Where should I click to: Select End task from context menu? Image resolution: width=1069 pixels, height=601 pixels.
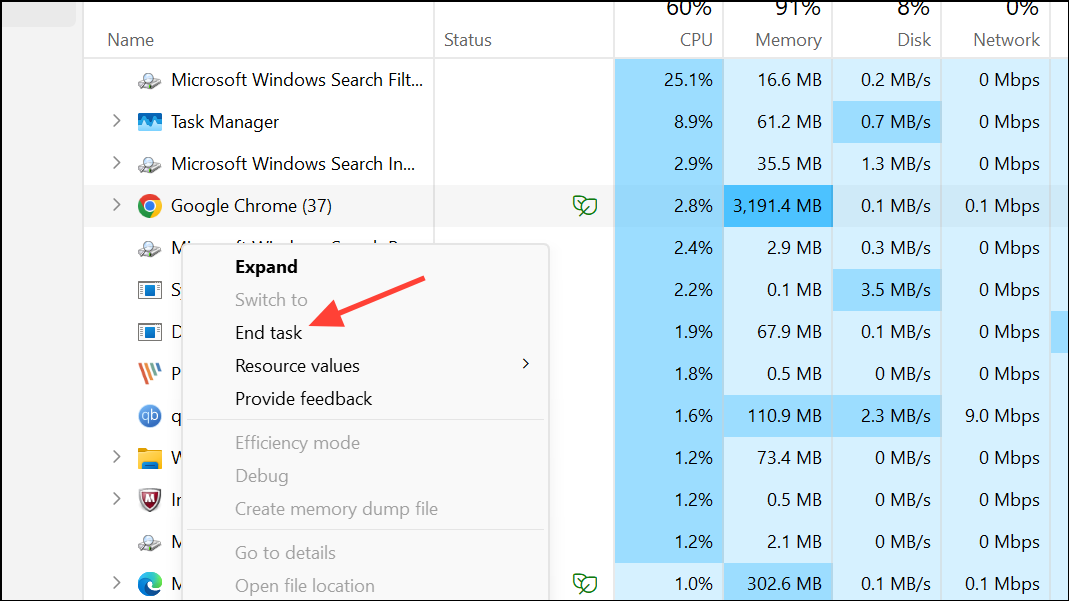pos(268,332)
